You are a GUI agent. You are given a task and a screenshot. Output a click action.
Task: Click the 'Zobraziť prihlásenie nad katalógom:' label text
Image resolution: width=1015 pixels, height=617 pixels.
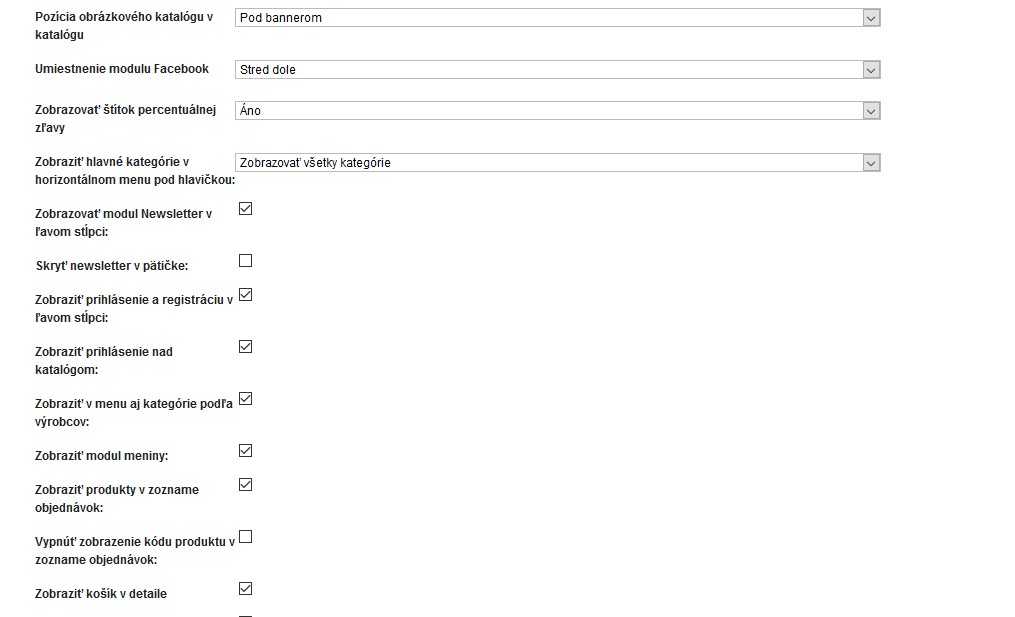(103, 361)
